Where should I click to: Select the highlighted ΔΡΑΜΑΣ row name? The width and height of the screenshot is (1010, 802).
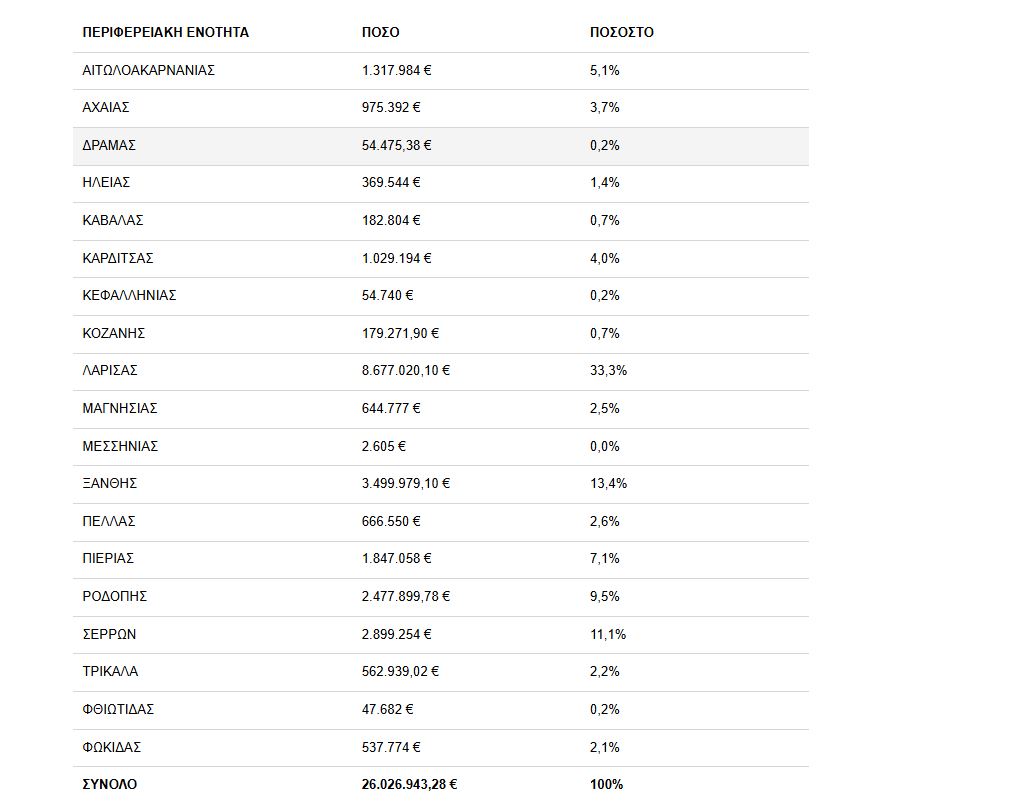click(x=109, y=145)
